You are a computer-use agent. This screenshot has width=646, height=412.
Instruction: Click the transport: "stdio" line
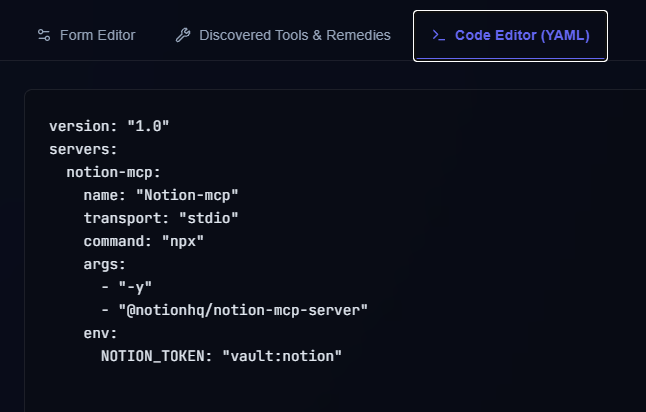click(161, 218)
